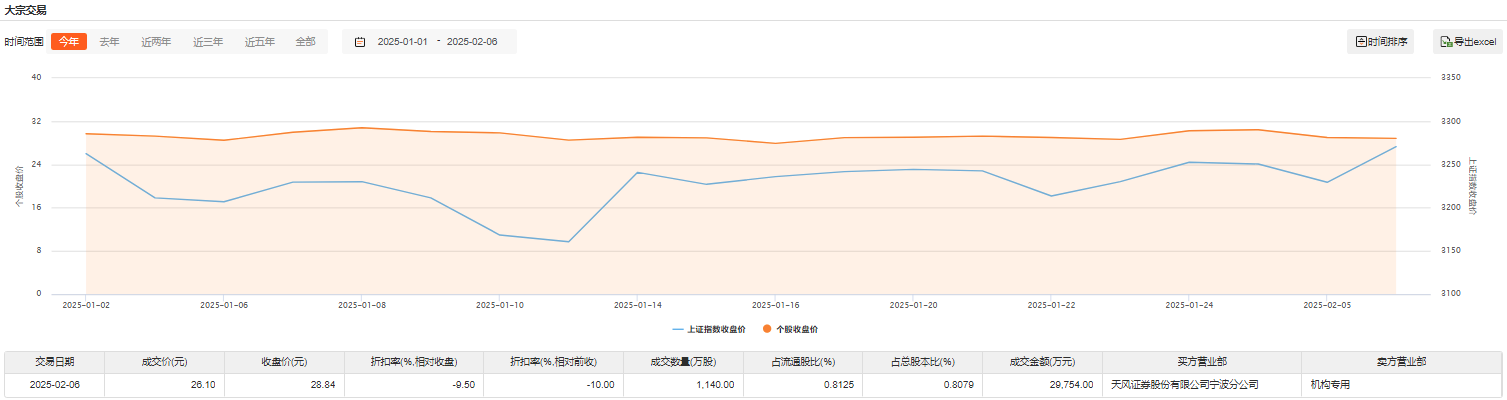1507x400 pixels.
Task: Open end date 2025-02-06 picker
Action: point(472,42)
